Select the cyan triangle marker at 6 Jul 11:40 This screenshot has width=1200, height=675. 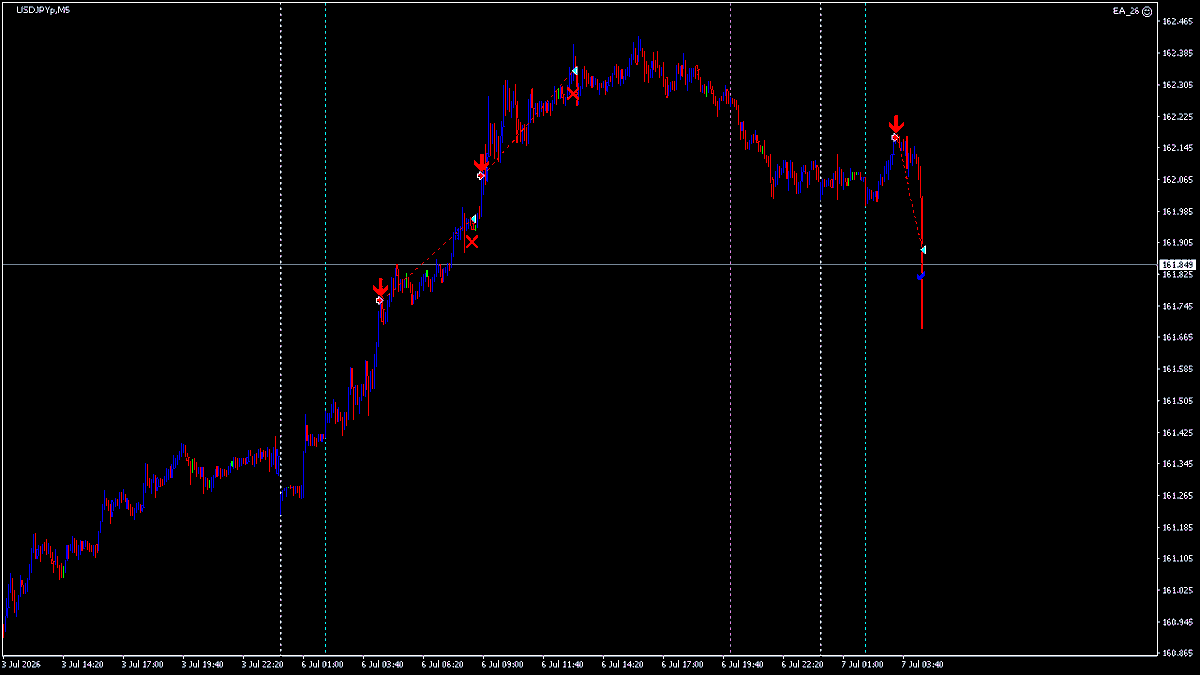pos(574,70)
